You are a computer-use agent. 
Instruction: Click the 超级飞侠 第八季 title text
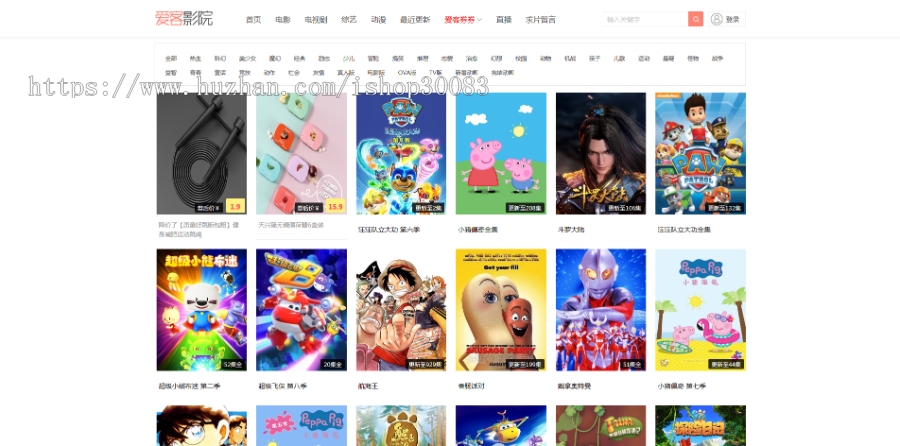click(x=285, y=386)
